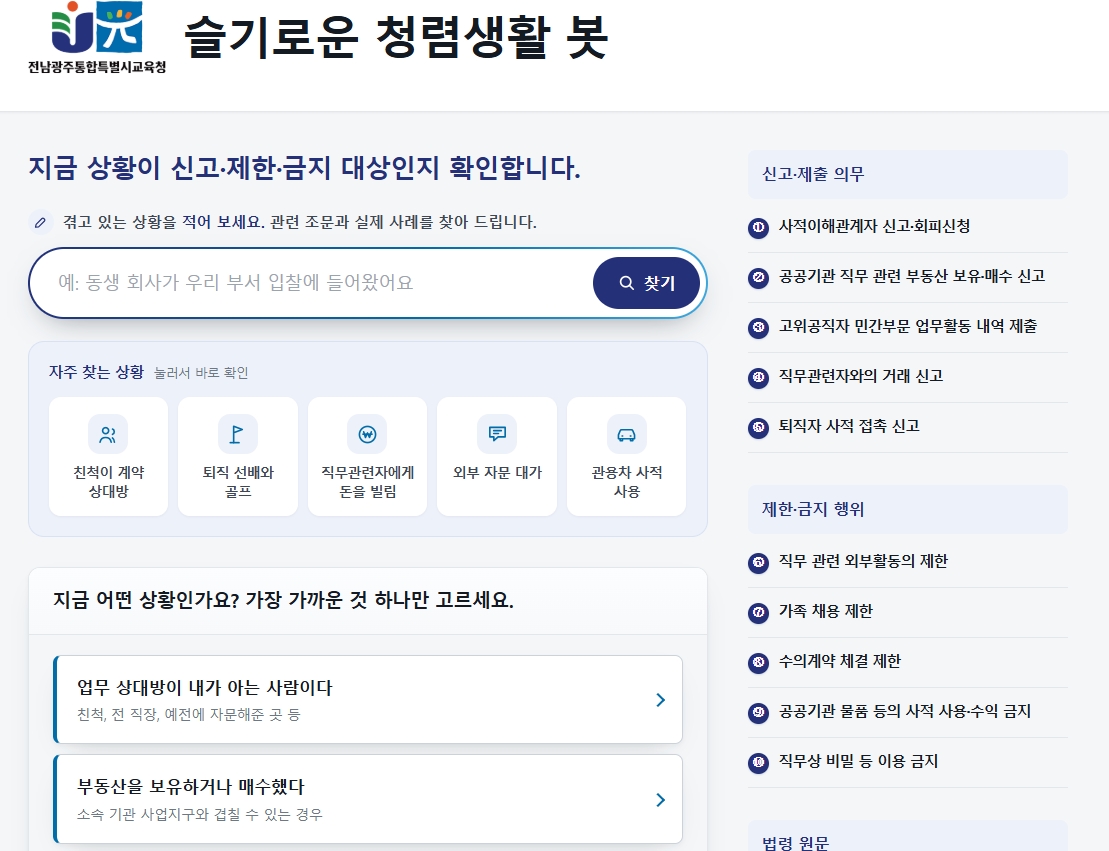
Task: Click the 슬기로운 청렴생활 봇 title
Action: pyautogui.click(x=396, y=37)
